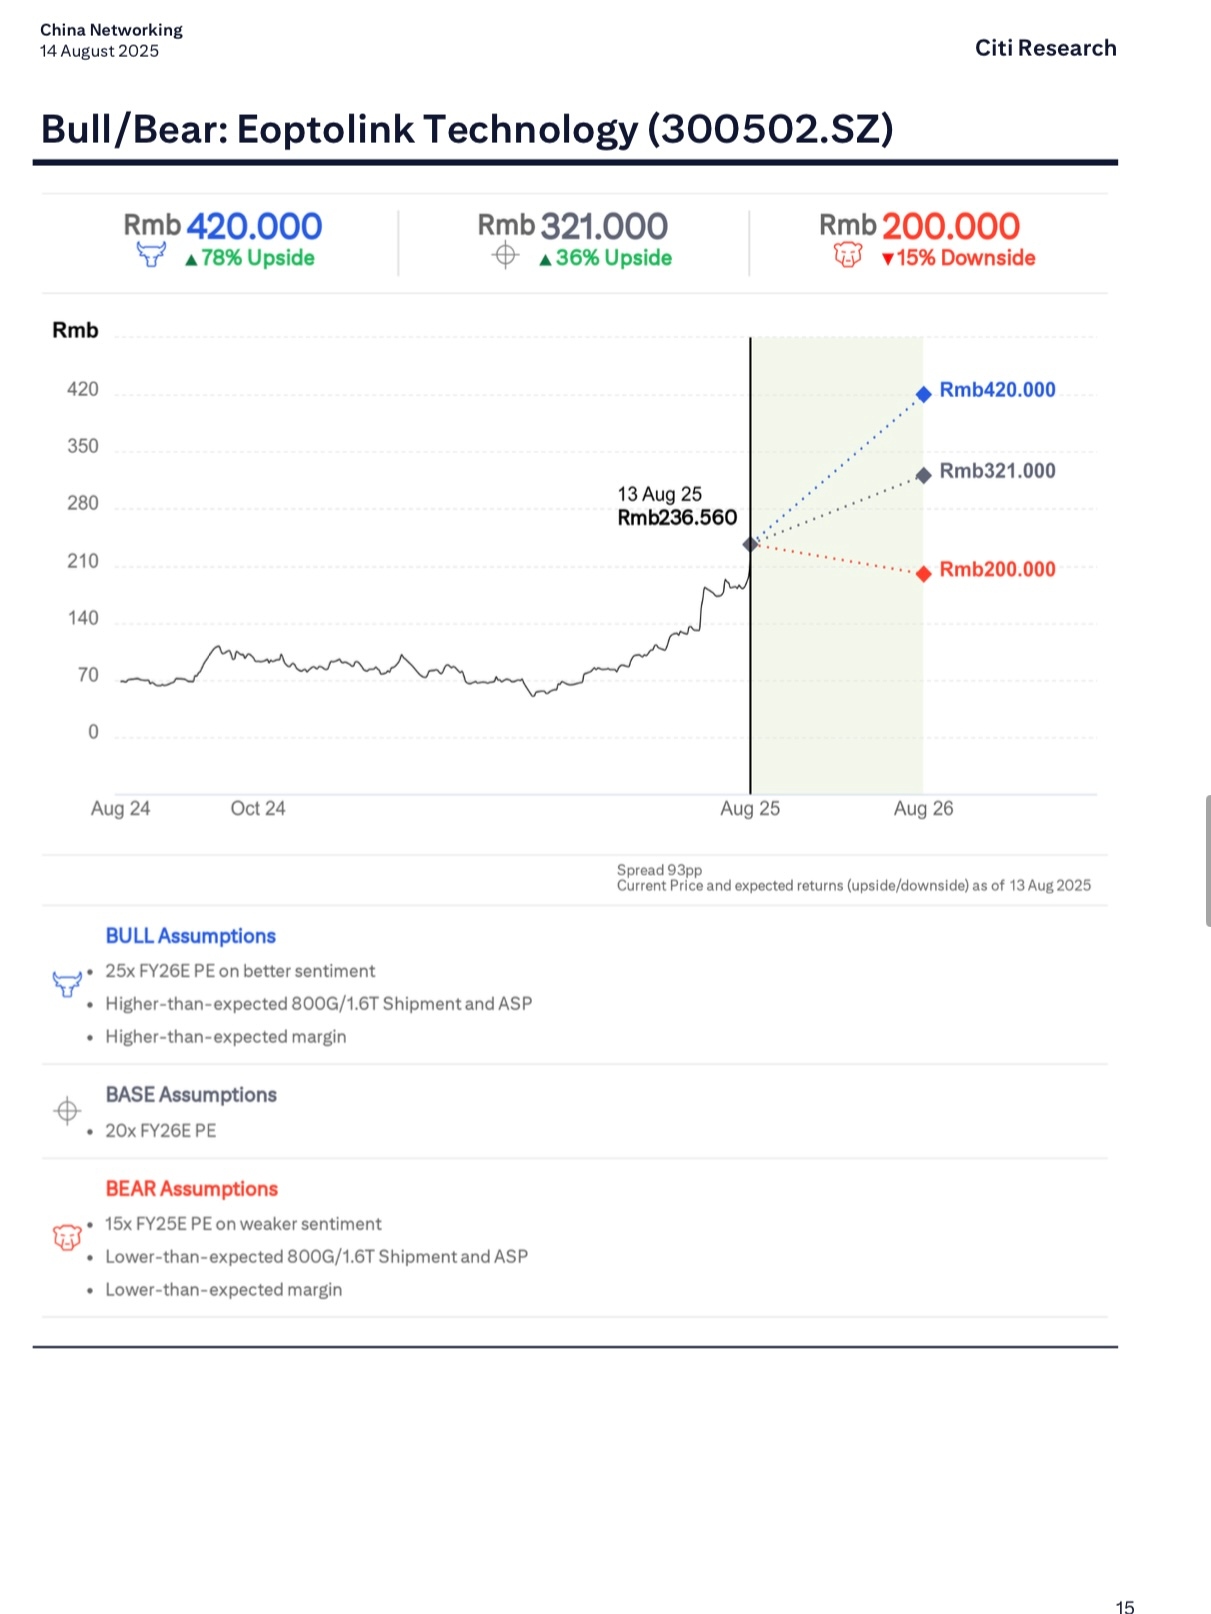Click the BEAR Assumptions heading

[x=191, y=1189]
